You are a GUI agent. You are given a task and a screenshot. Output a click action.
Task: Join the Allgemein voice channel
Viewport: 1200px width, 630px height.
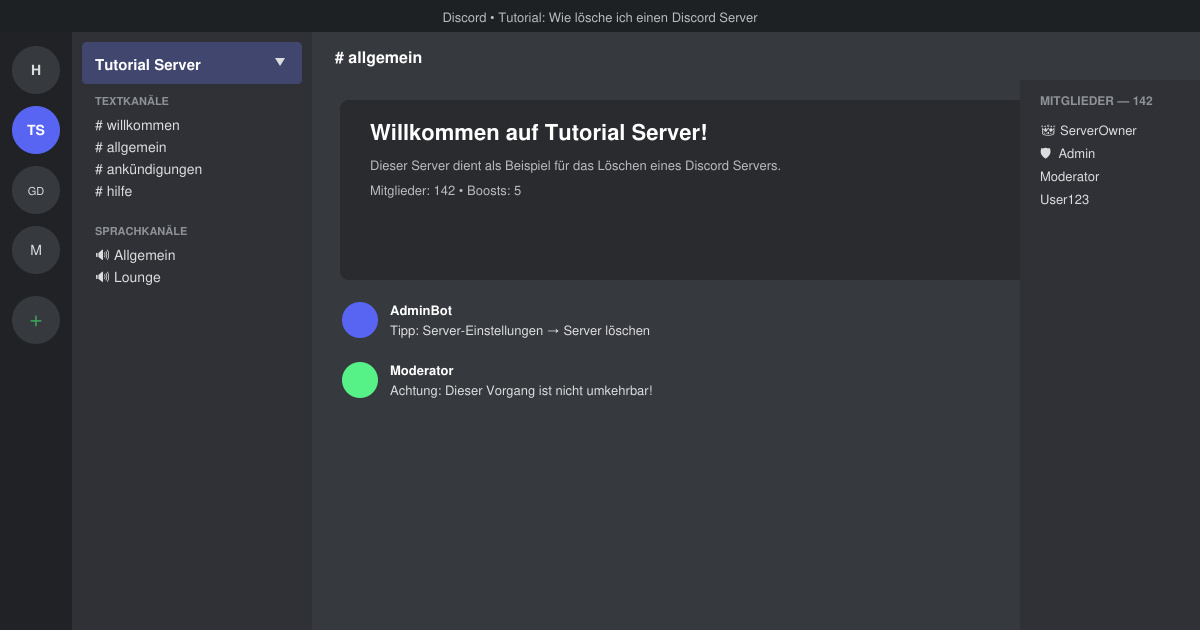click(x=135, y=255)
